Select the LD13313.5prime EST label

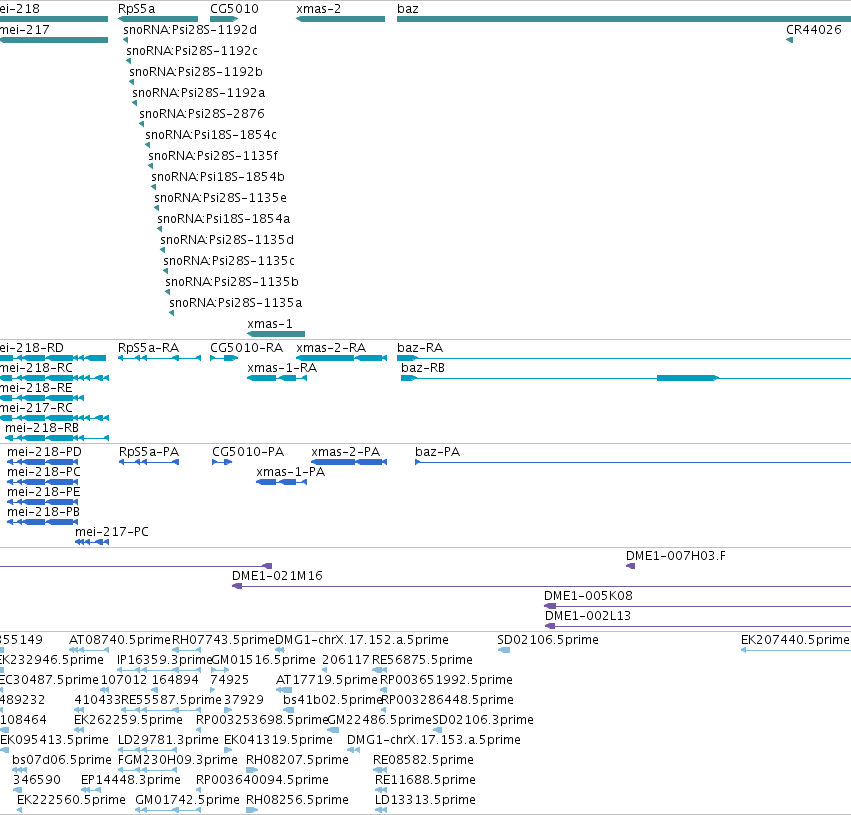coord(426,800)
